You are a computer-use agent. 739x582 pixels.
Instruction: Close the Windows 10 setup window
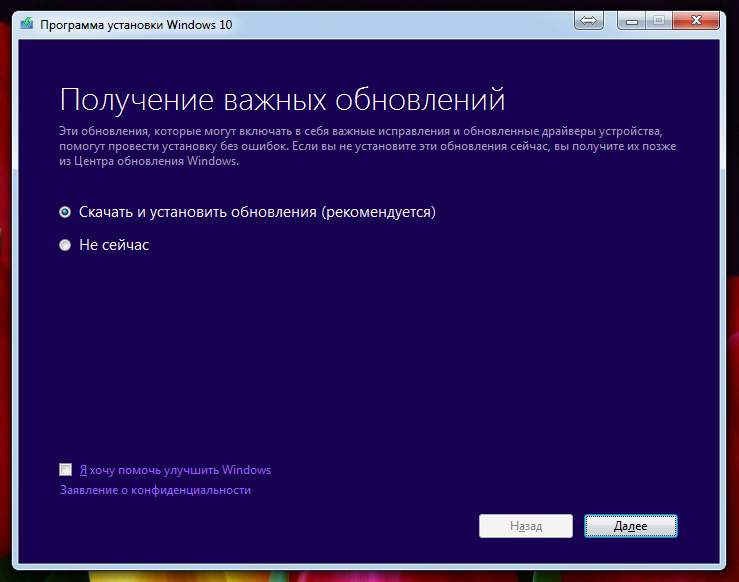click(x=696, y=21)
